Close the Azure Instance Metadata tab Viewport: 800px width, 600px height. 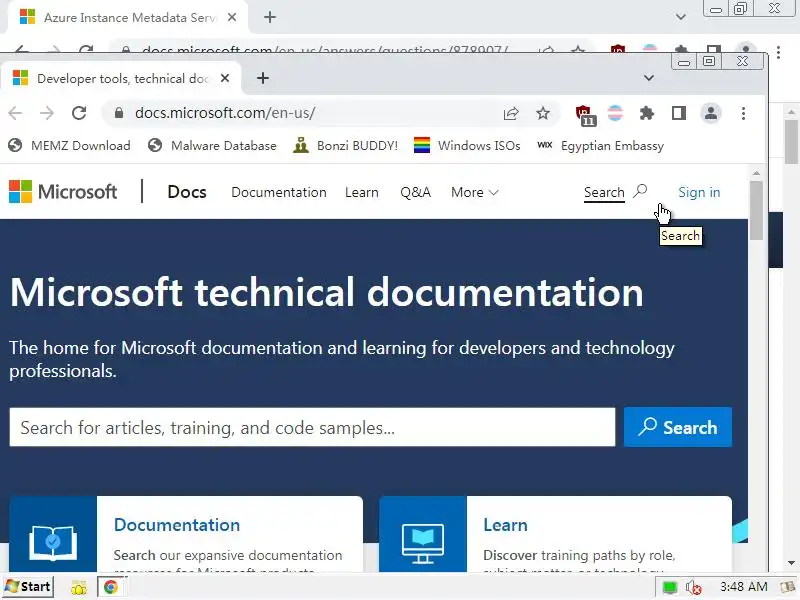coord(232,17)
